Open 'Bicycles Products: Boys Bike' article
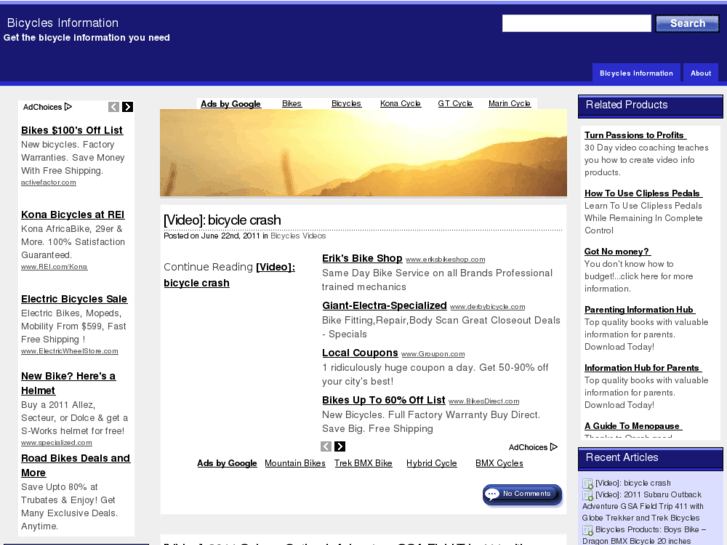 click(x=644, y=535)
